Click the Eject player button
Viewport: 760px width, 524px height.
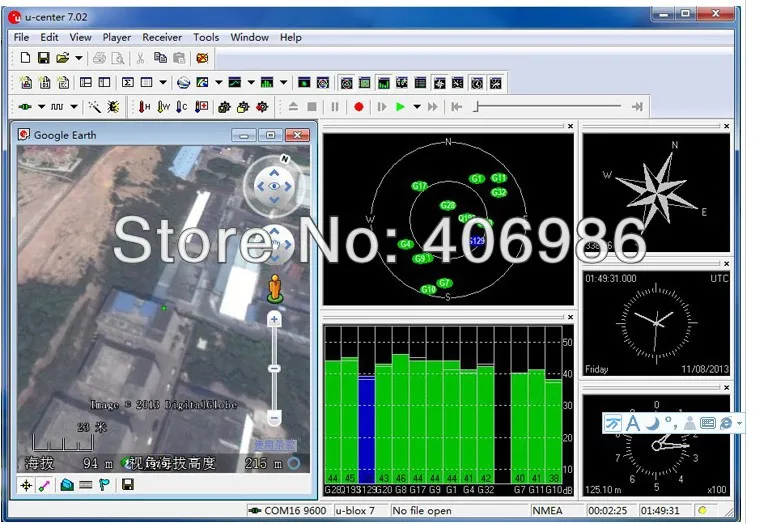pyautogui.click(x=293, y=107)
